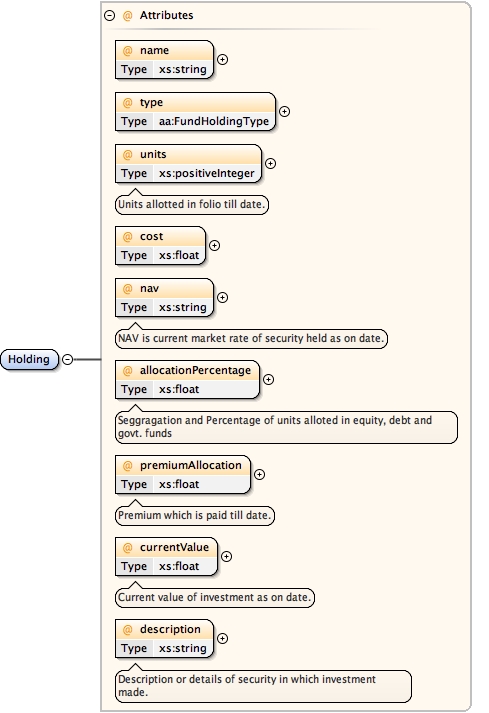The height and width of the screenshot is (713, 489).
Task: Click the aa:FundHoldingType type value
Action: 214,121
